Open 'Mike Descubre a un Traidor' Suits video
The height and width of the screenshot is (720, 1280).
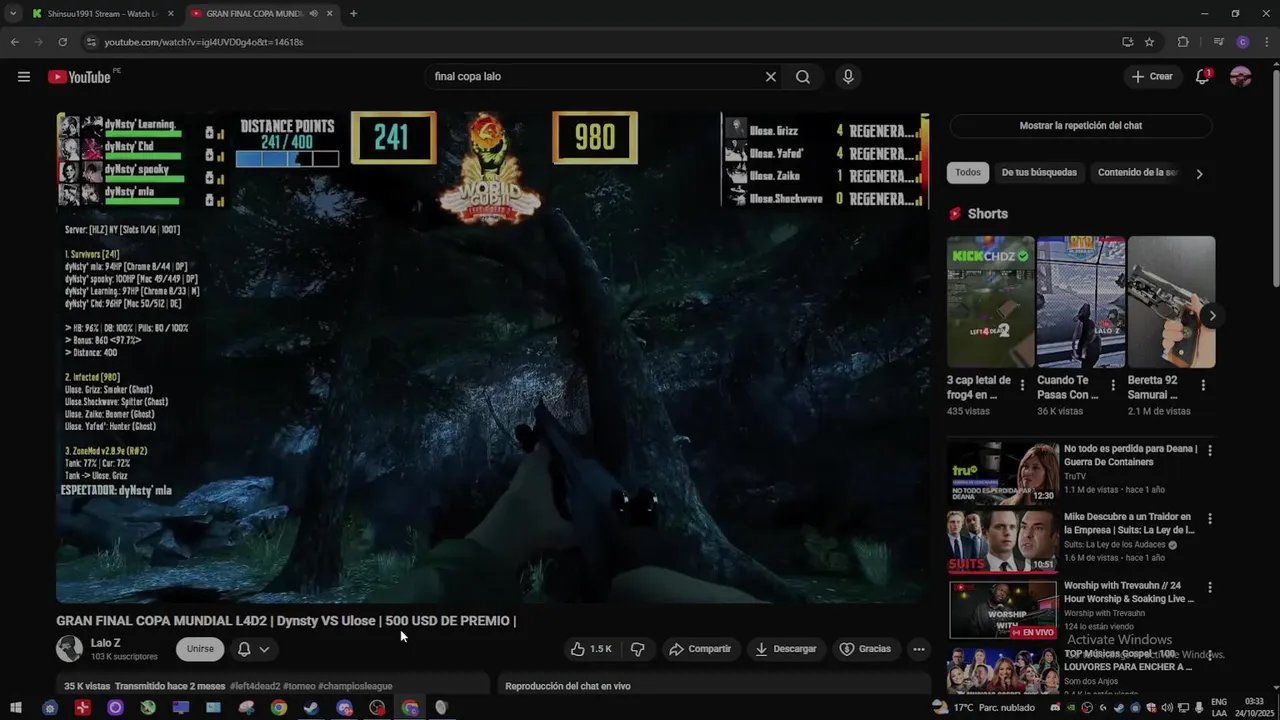[1003, 541]
